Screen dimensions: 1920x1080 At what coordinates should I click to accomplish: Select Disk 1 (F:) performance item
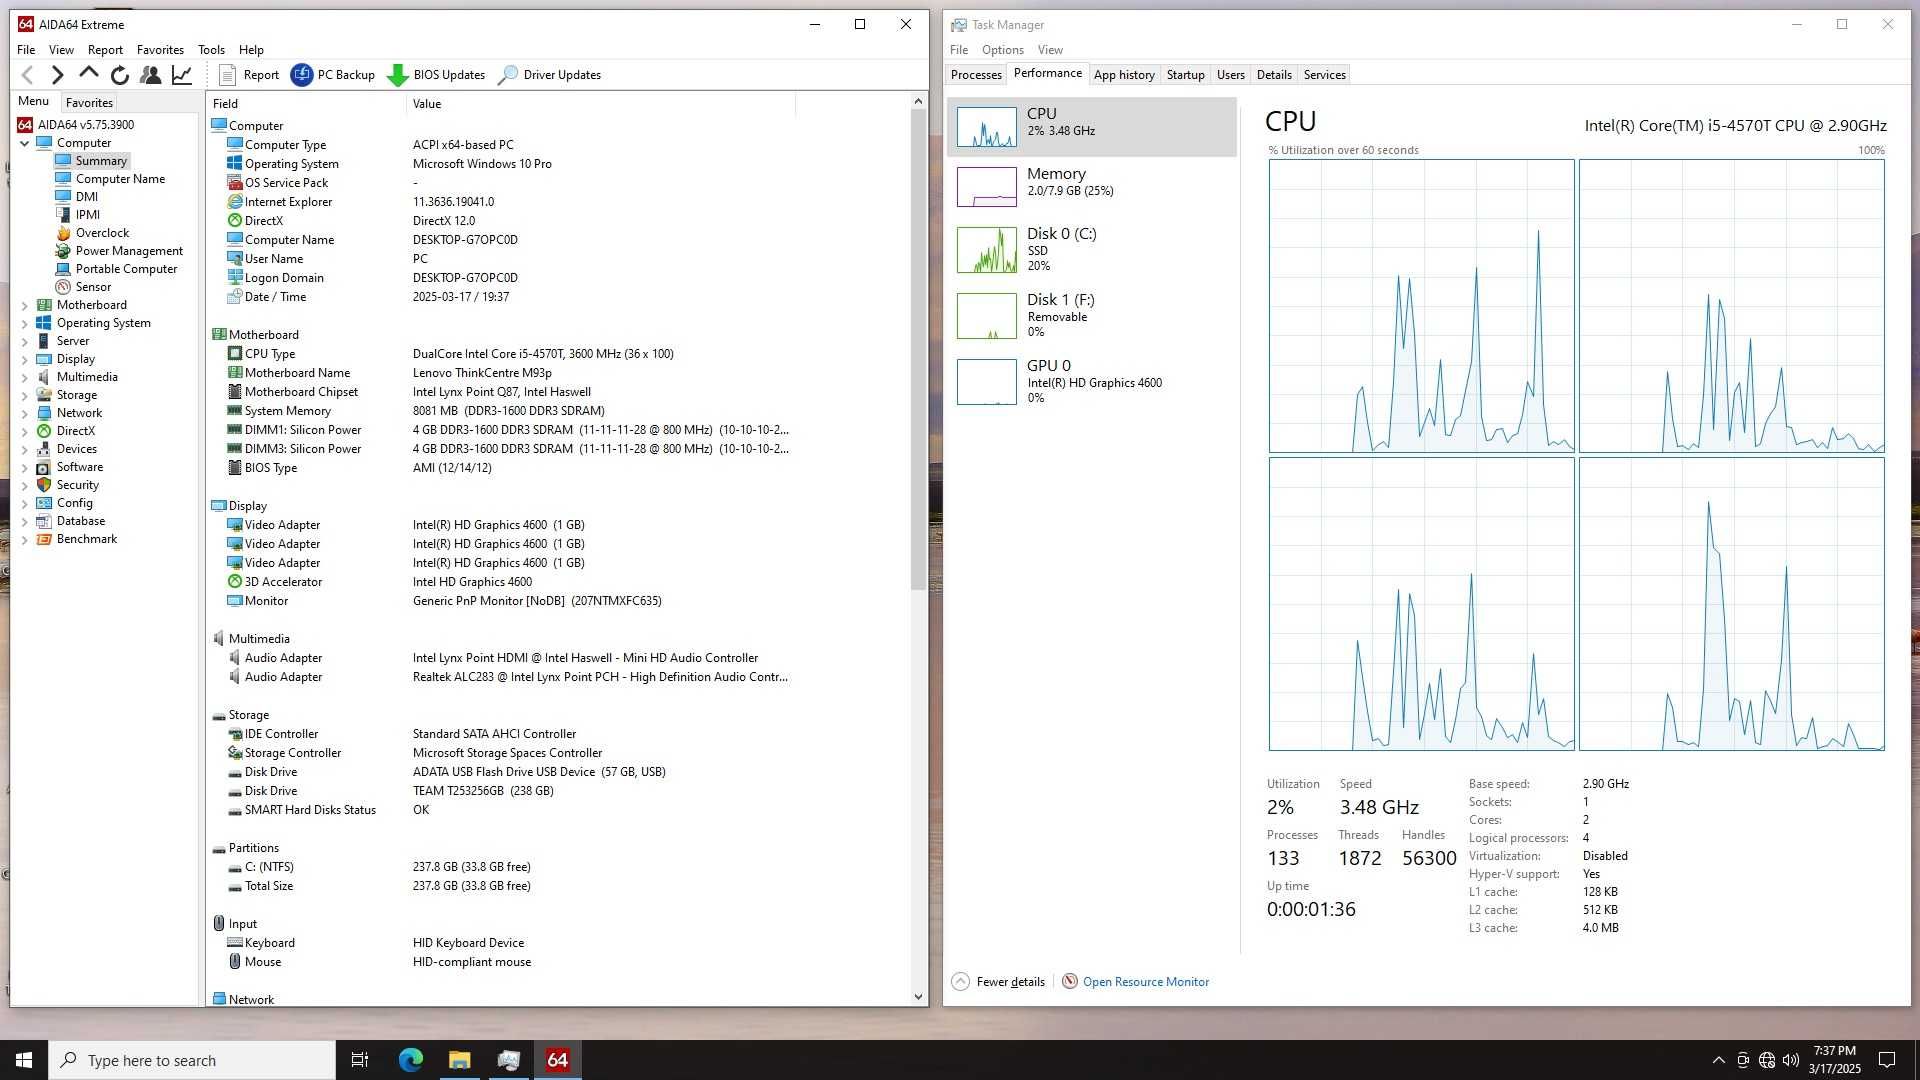[x=1091, y=316]
